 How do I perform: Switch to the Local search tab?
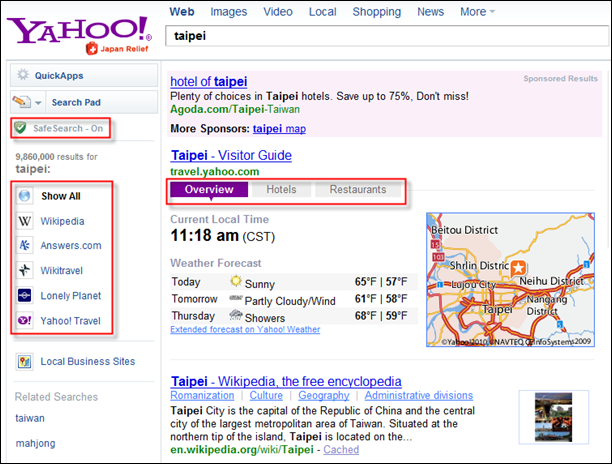tap(323, 12)
